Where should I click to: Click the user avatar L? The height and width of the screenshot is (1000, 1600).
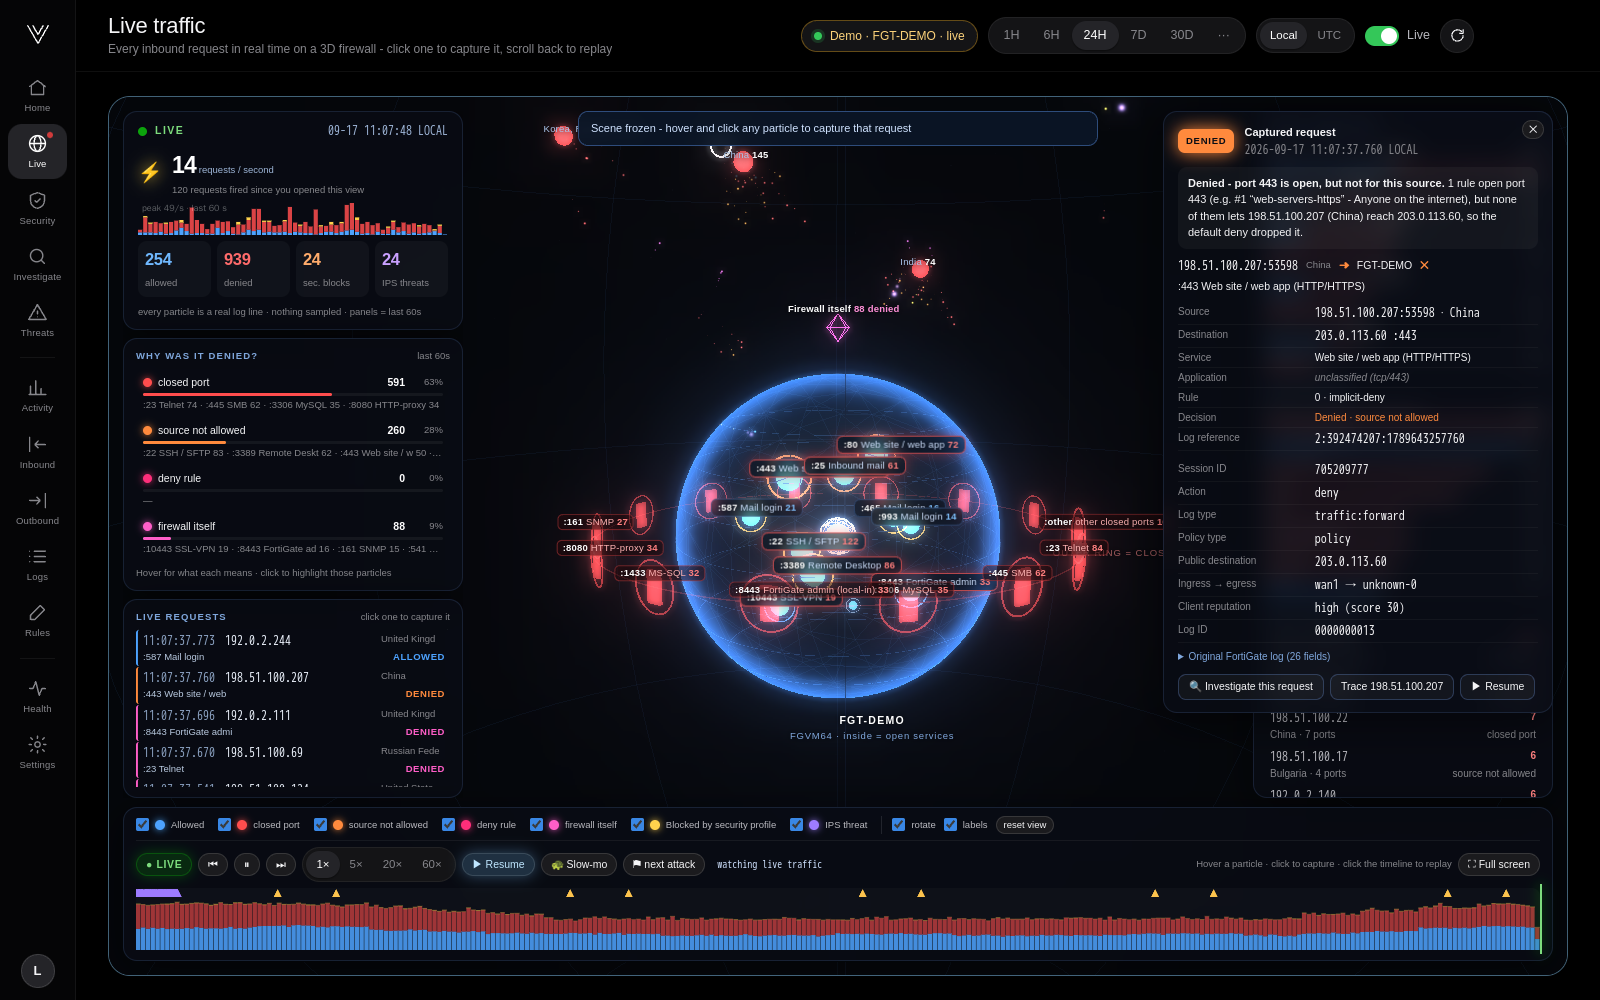[x=38, y=970]
